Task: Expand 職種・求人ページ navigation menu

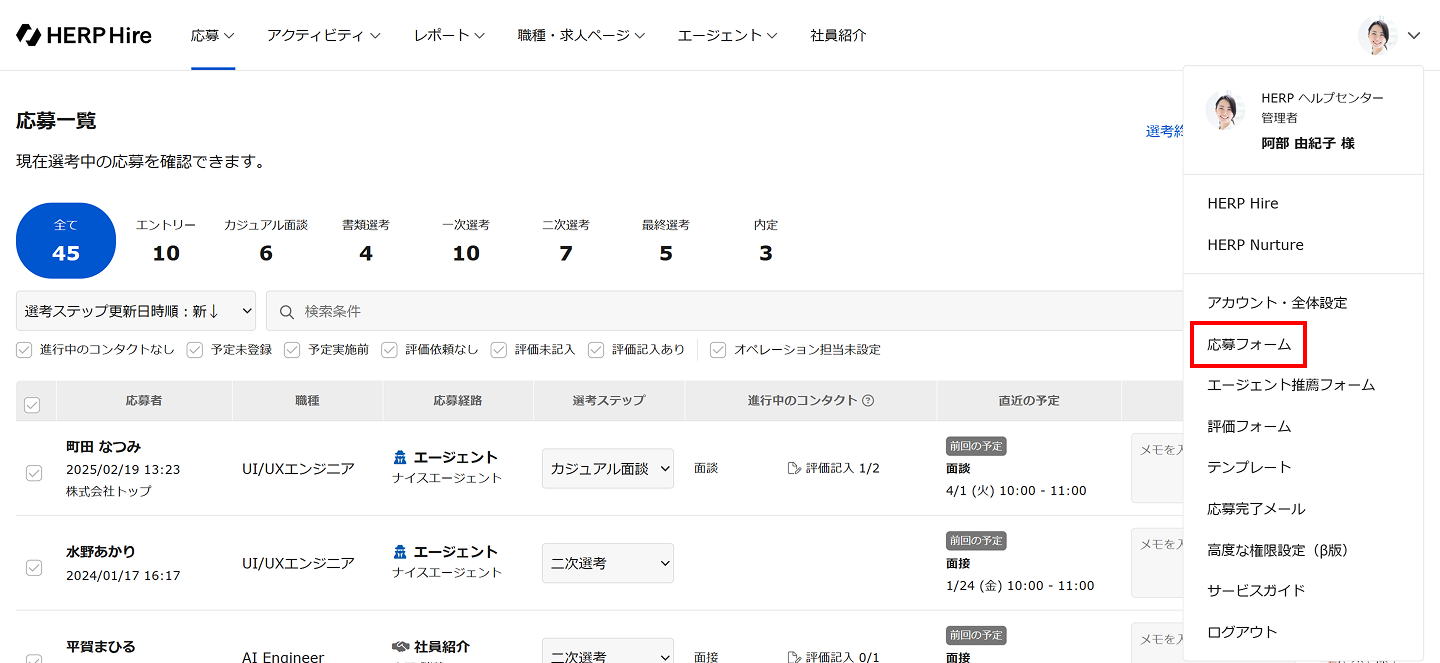Action: click(581, 35)
